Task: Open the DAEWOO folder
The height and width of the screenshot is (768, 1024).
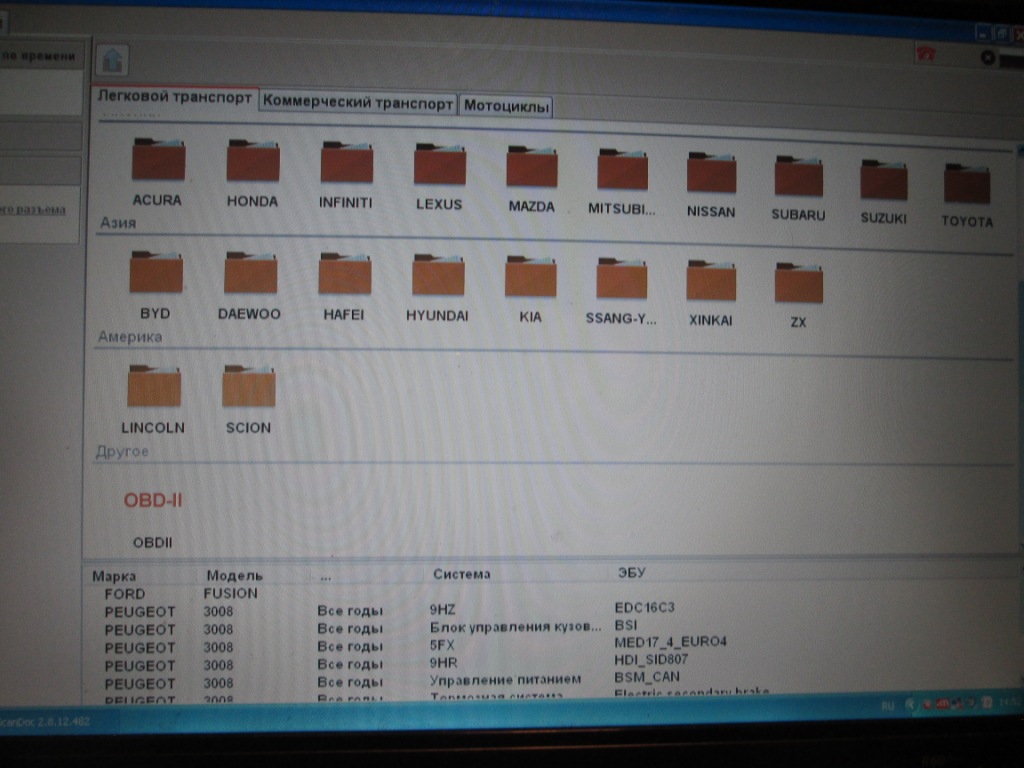Action: click(x=249, y=286)
